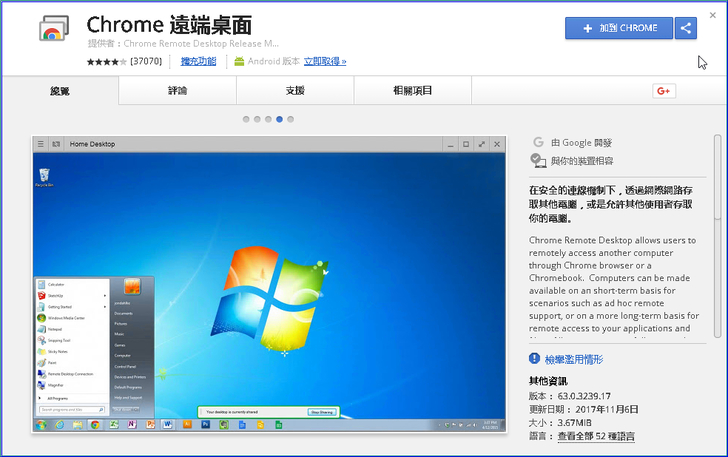Click Internet Explorer icon in screenshot taskbar
Screen dimensions: 728x457
tap(59, 424)
